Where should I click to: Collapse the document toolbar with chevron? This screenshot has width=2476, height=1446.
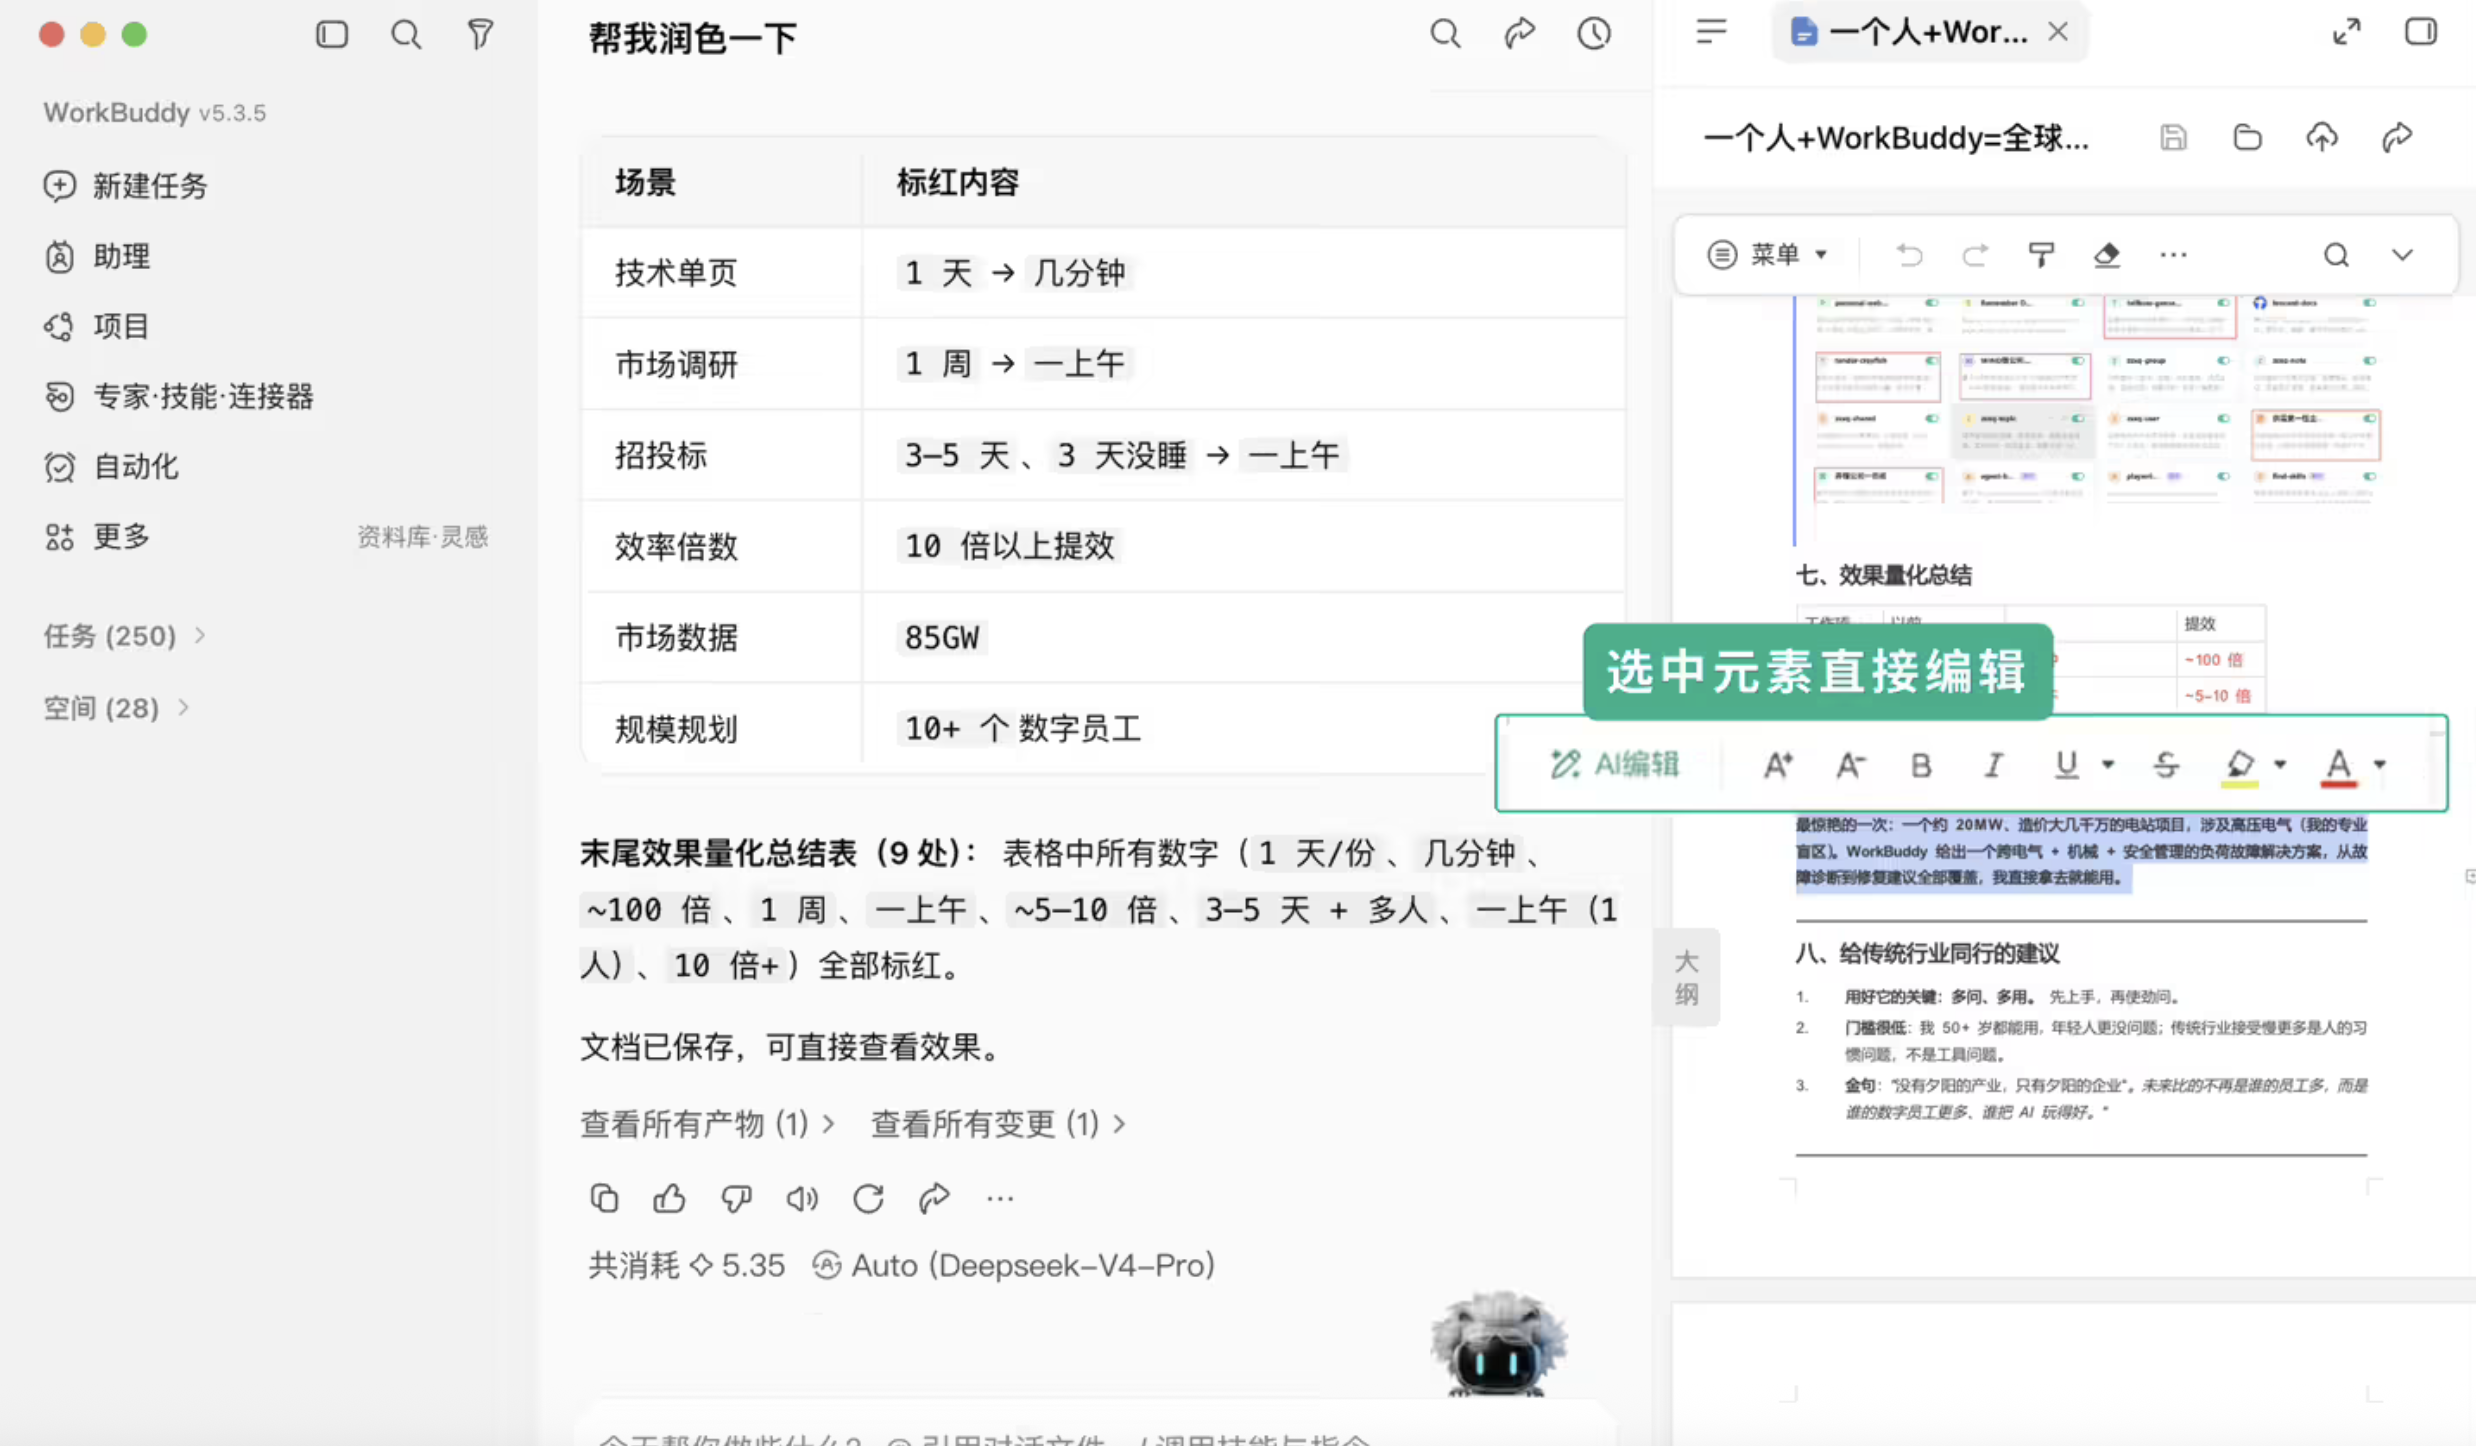point(2402,255)
